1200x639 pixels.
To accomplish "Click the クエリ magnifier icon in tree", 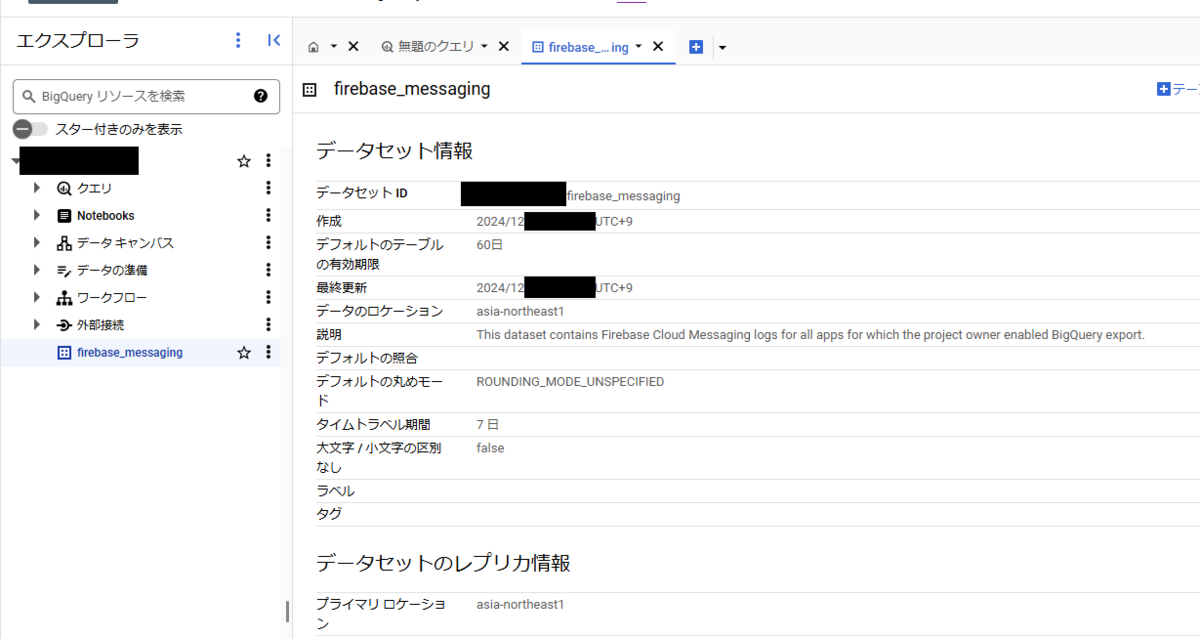I will 64,188.
